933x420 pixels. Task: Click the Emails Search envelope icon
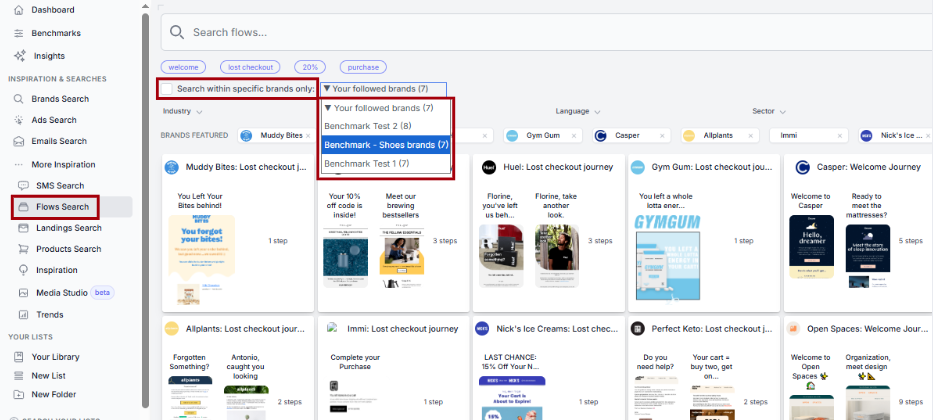coord(19,142)
